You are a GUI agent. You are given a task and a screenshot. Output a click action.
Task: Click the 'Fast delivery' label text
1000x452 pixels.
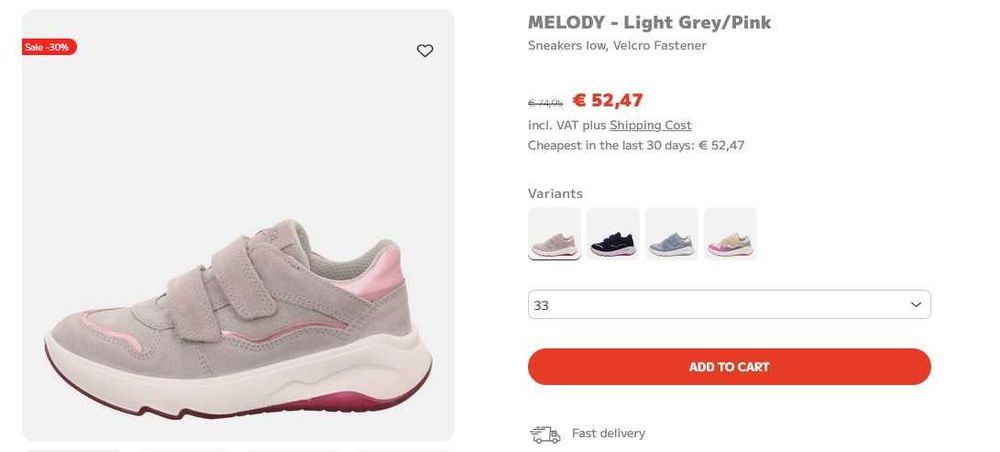pyautogui.click(x=608, y=433)
